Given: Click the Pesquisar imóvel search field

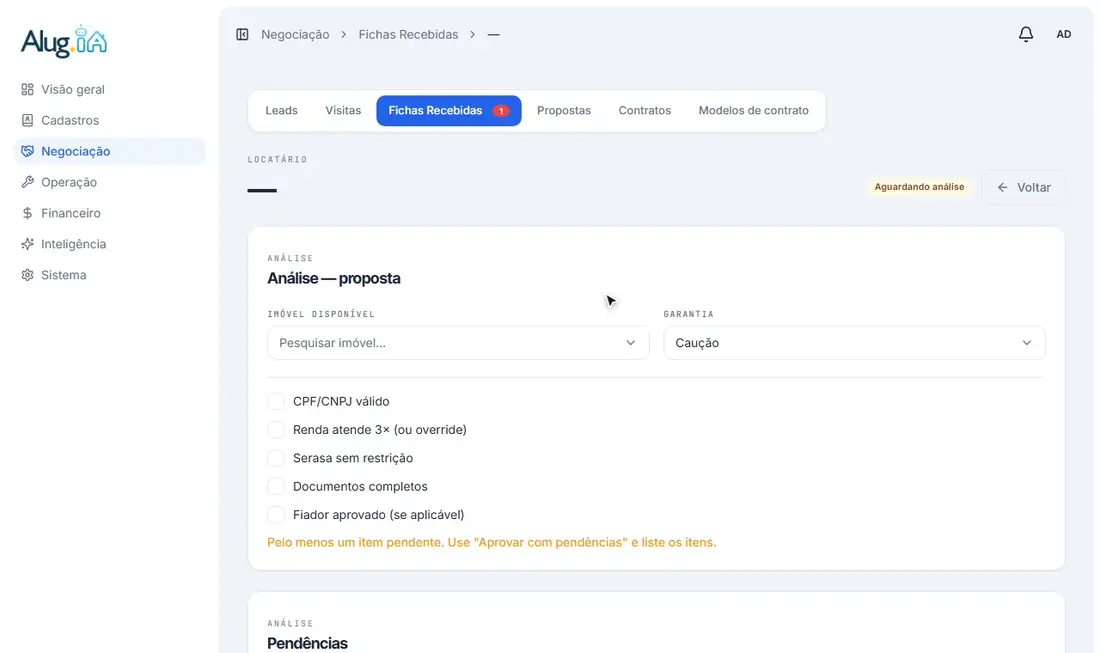Looking at the screenshot, I should point(458,343).
